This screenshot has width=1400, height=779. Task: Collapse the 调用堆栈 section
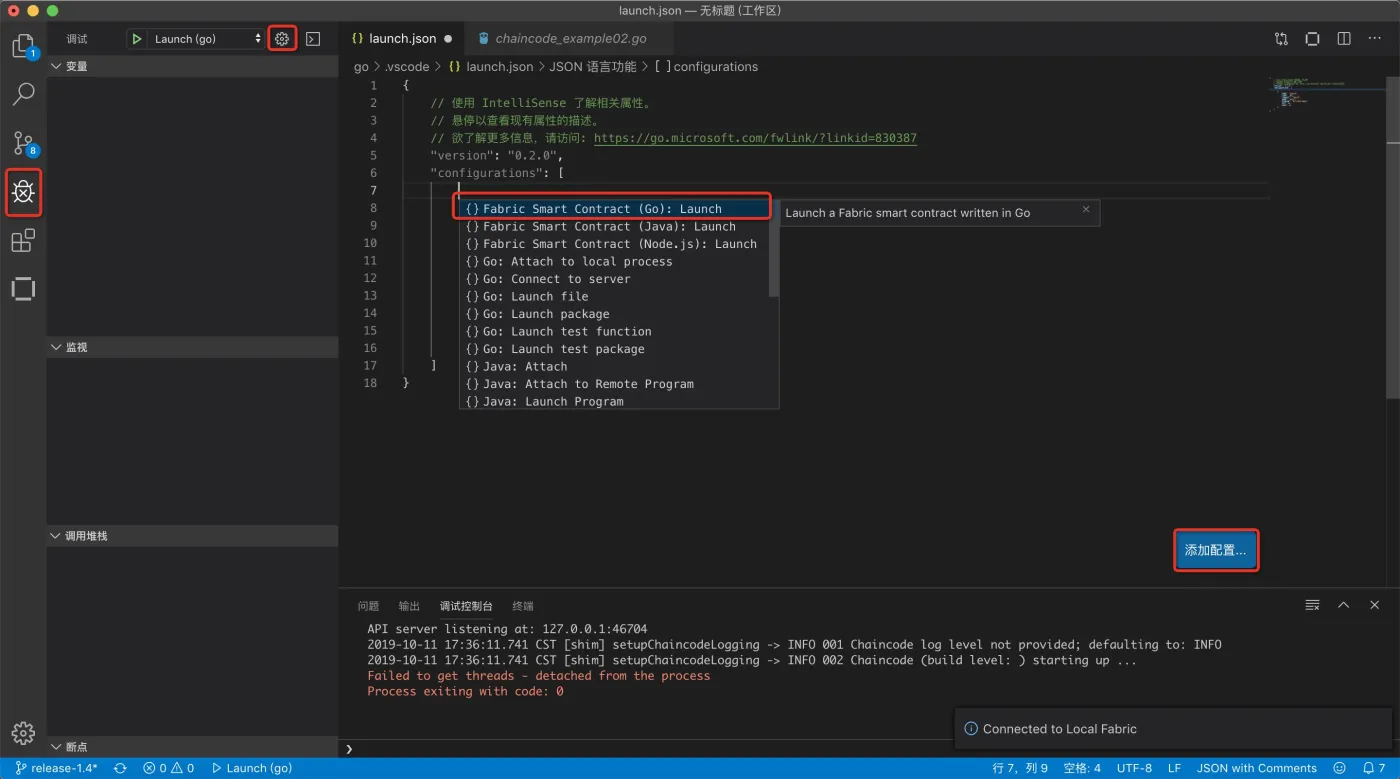192,536
